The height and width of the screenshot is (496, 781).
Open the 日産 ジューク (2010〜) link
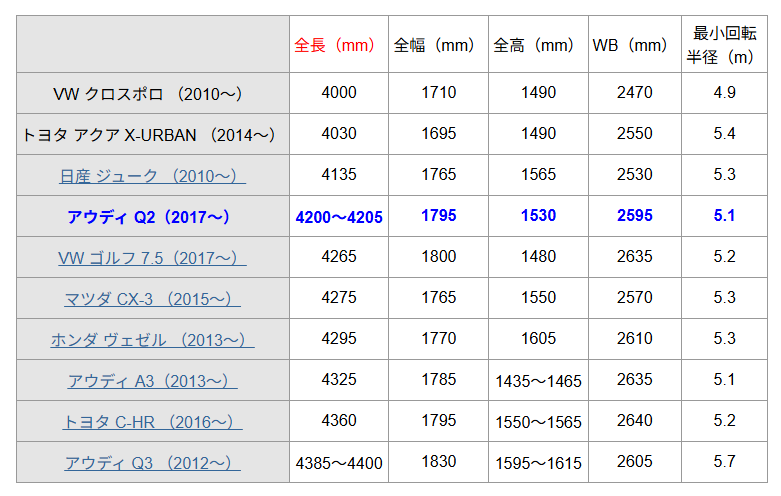coord(152,176)
